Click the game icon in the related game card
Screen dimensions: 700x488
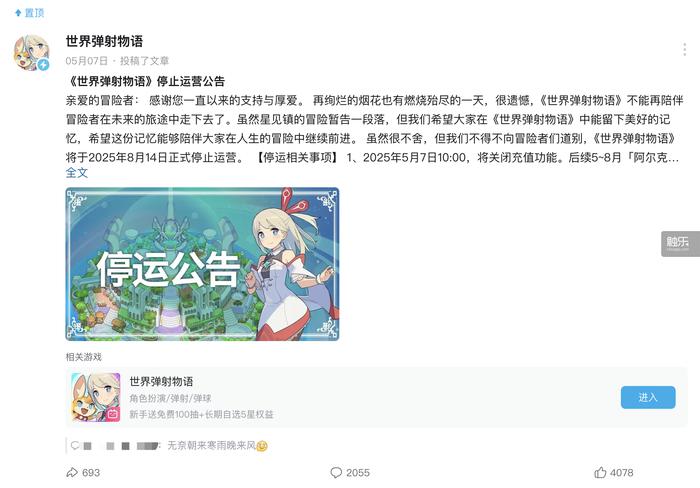96,397
